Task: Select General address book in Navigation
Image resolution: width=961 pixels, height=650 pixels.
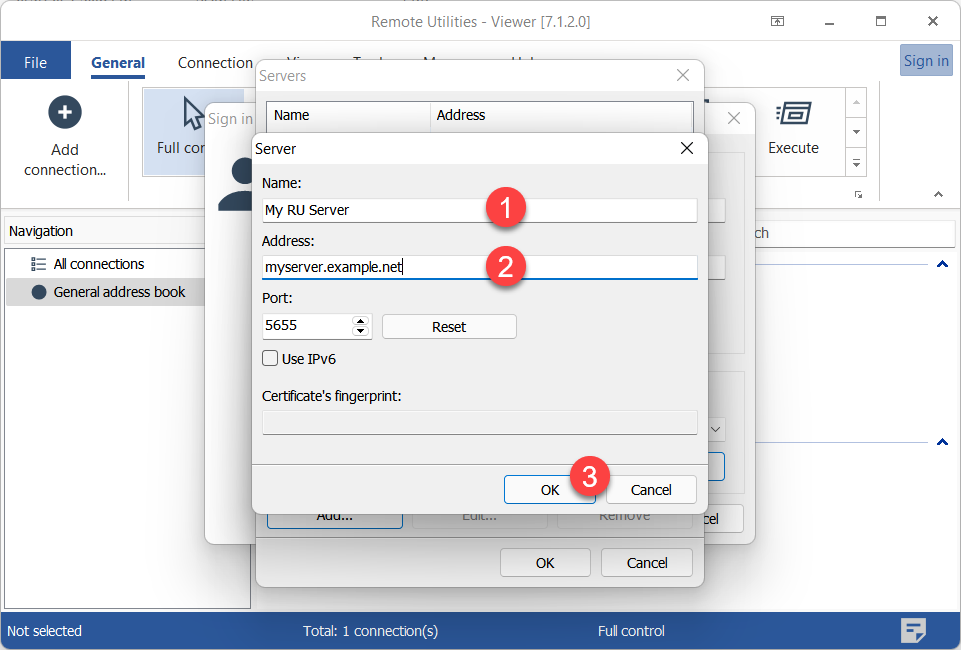Action: pos(119,292)
